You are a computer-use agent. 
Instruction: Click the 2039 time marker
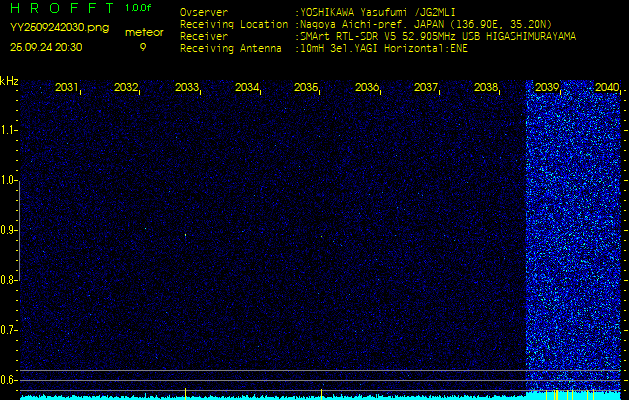547,88
